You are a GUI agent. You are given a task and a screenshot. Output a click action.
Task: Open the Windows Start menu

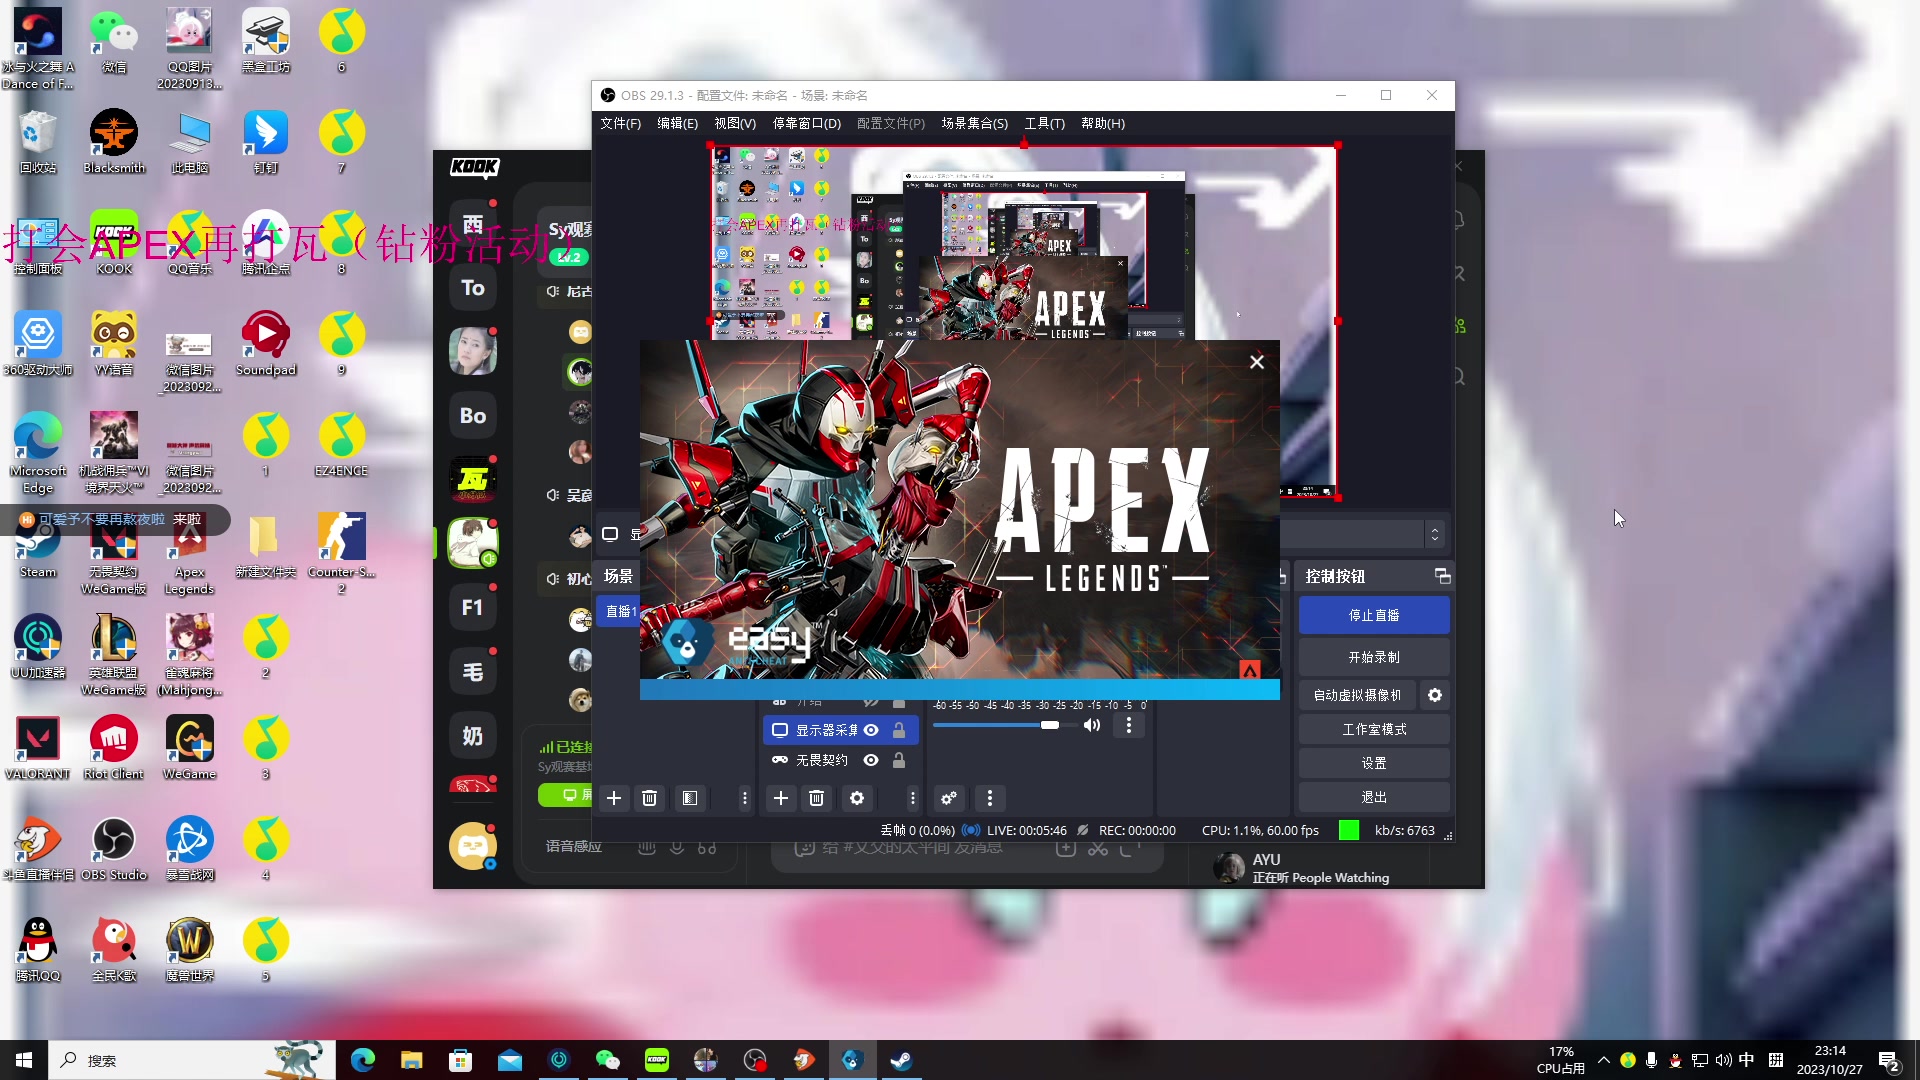tap(24, 1060)
